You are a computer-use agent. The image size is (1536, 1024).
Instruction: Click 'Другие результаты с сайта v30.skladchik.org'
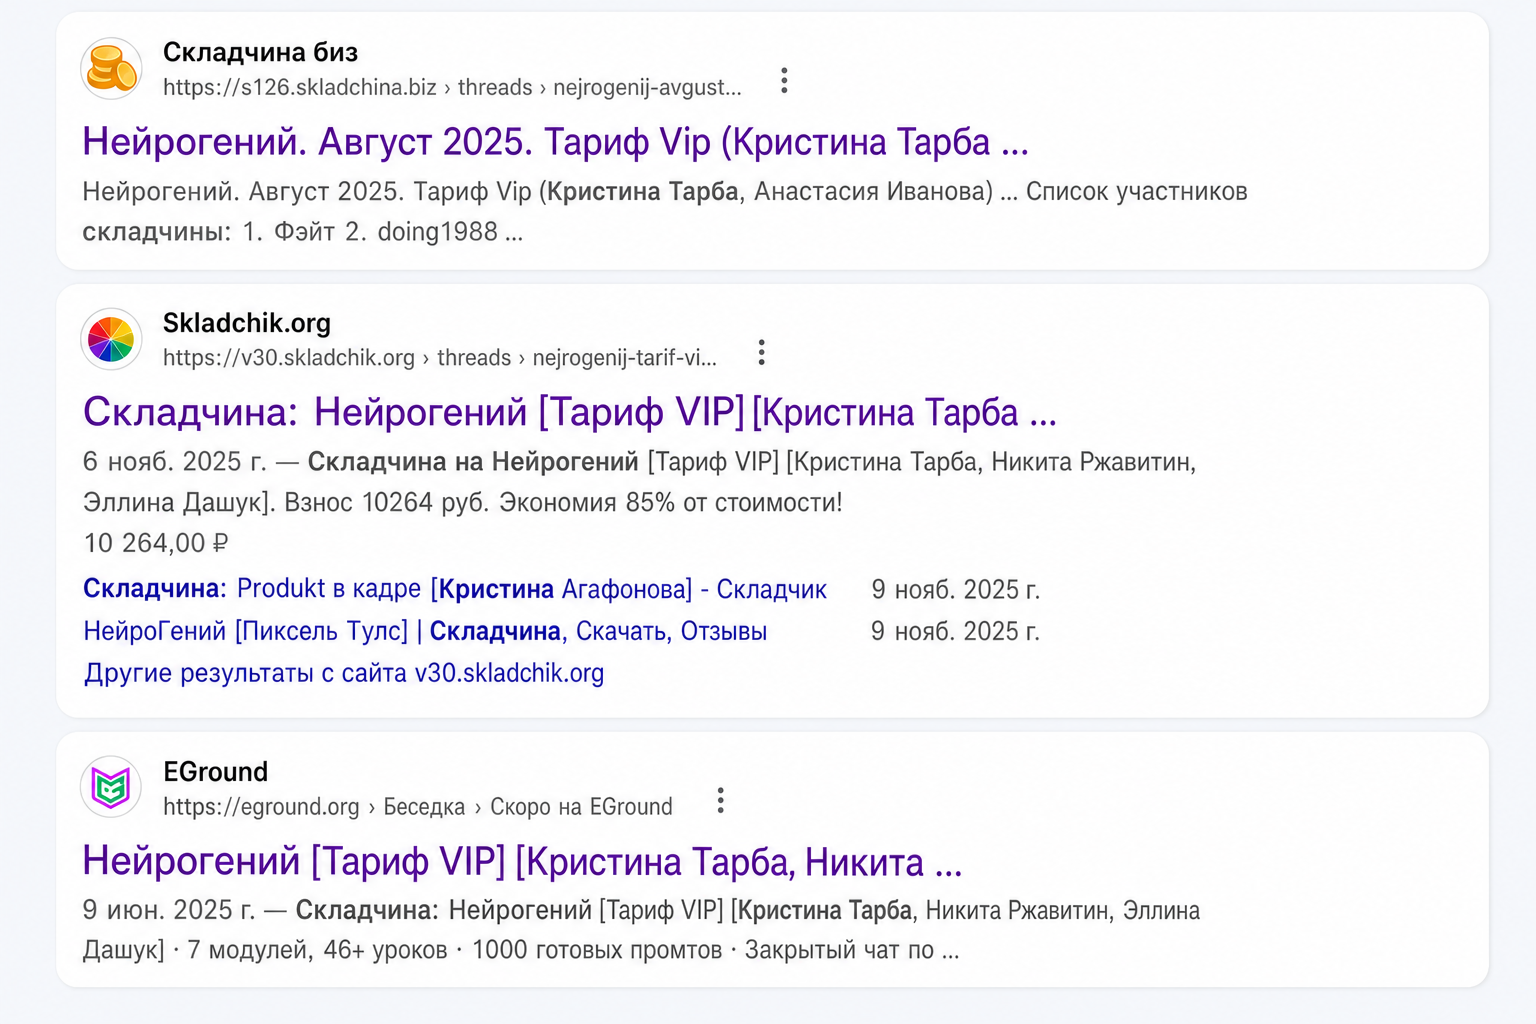click(x=344, y=673)
